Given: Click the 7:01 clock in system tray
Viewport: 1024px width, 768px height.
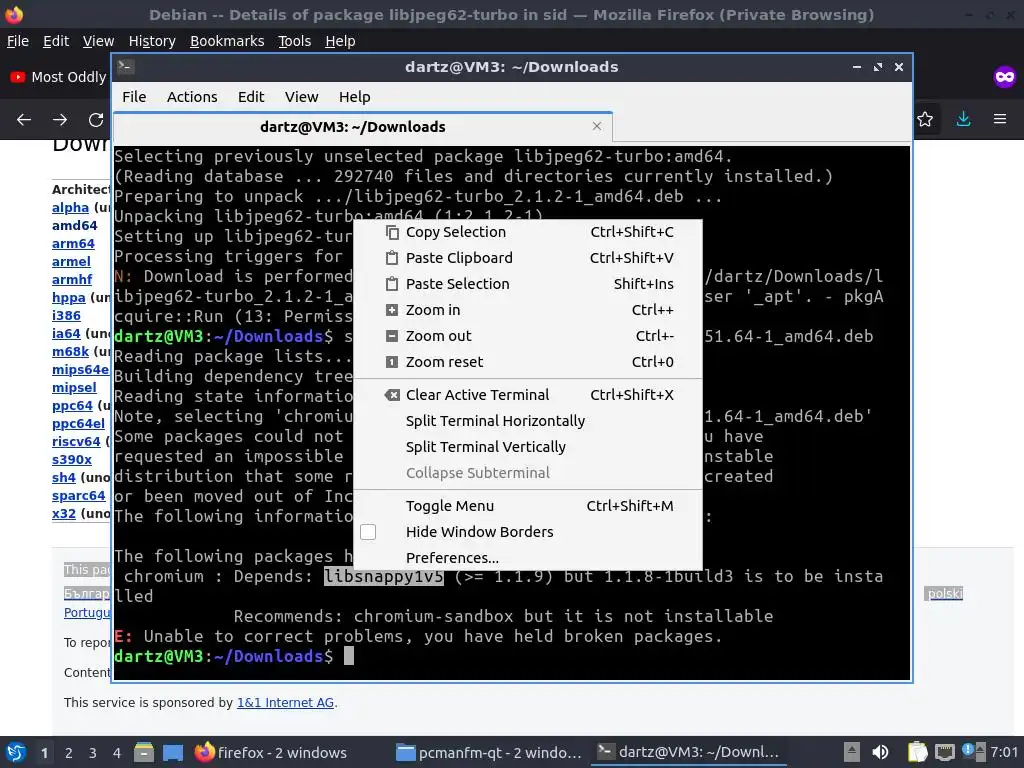Looking at the screenshot, I should (x=1004, y=752).
